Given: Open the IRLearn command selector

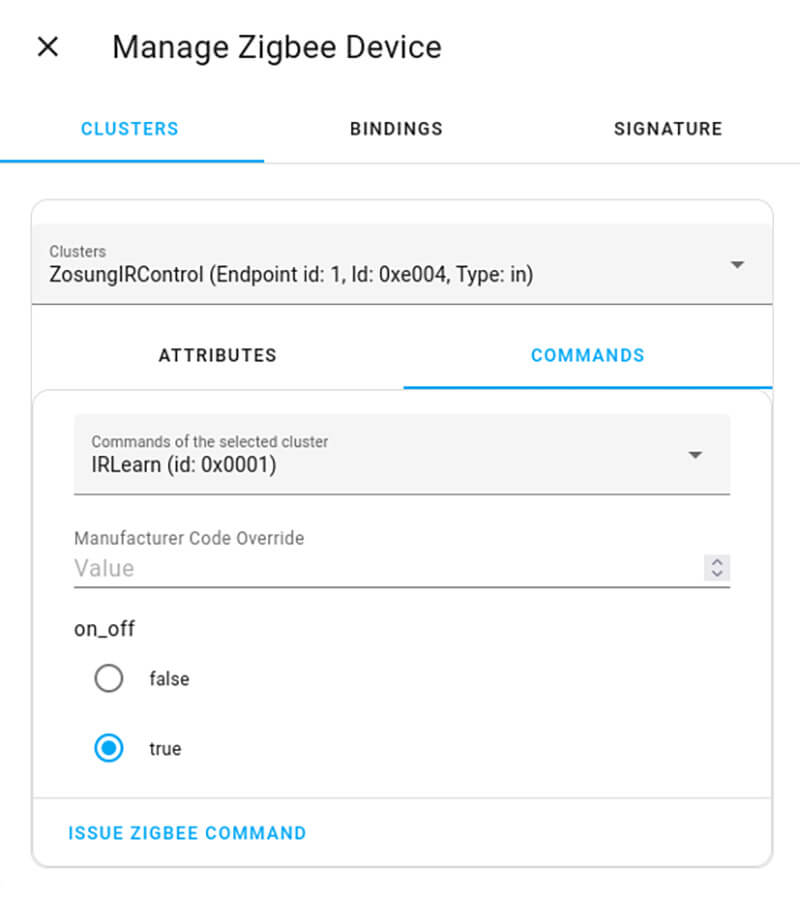Looking at the screenshot, I should click(x=380, y=455).
